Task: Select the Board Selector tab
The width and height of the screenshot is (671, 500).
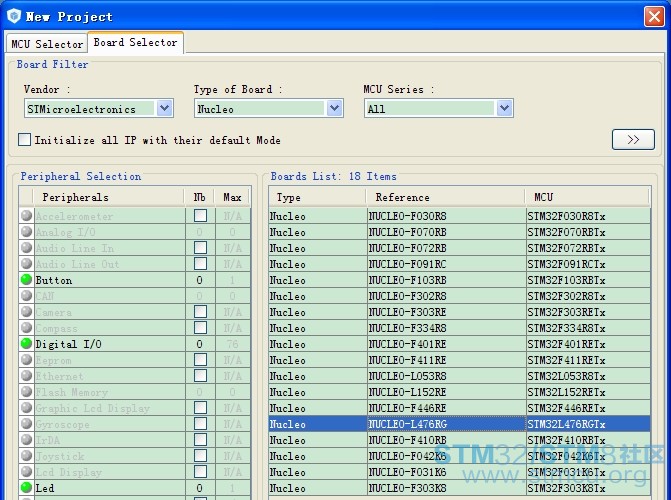Action: [x=136, y=42]
